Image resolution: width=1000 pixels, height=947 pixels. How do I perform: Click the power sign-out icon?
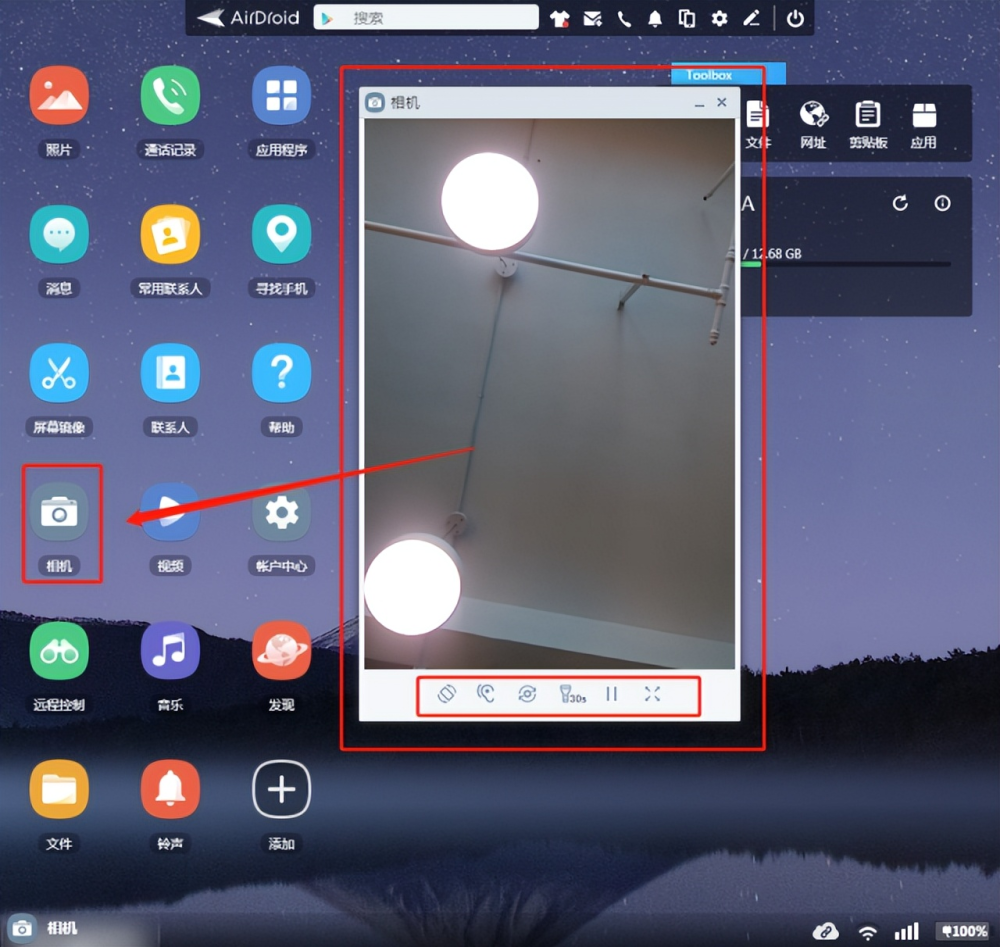click(795, 18)
